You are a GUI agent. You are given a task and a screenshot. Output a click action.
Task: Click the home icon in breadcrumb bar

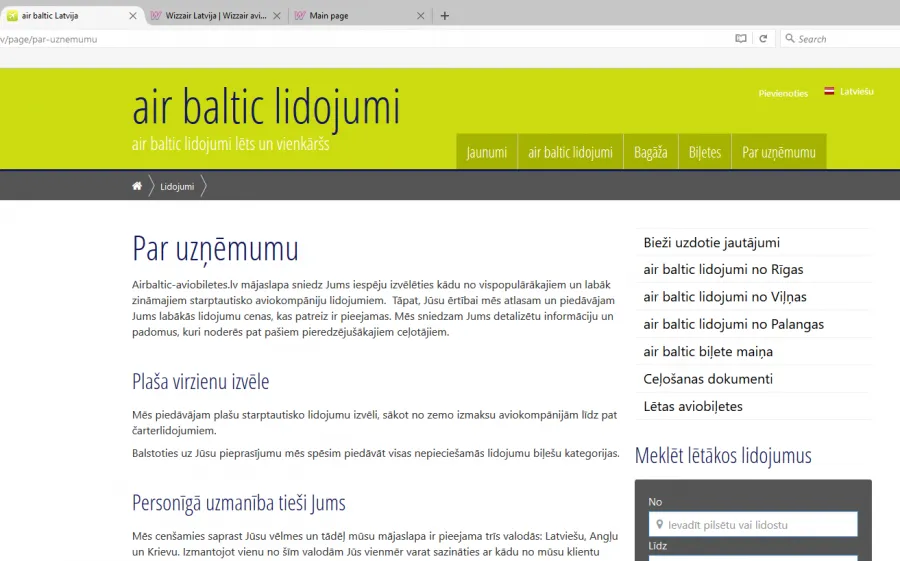pyautogui.click(x=137, y=186)
